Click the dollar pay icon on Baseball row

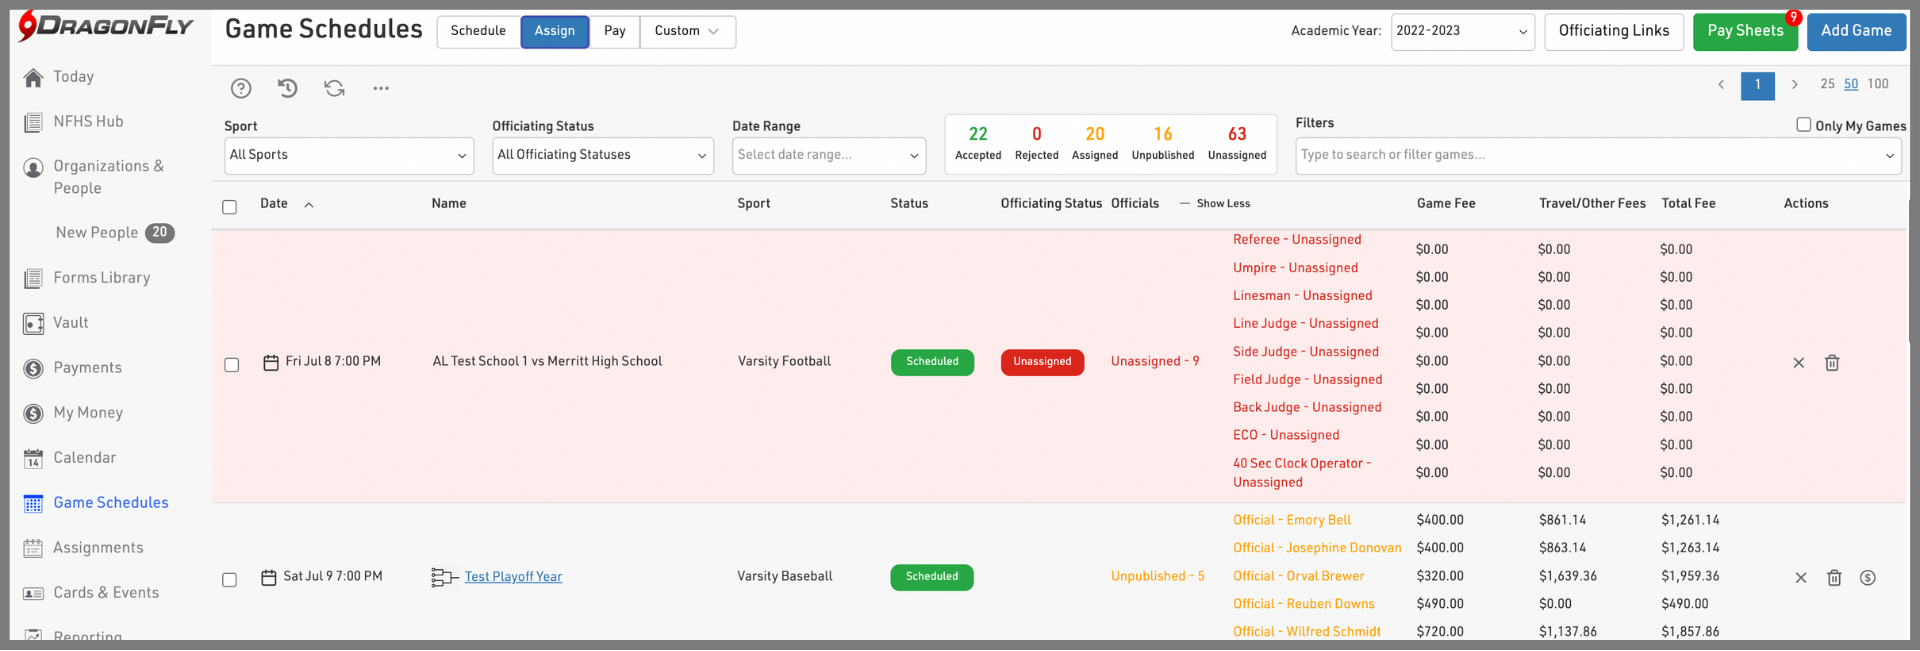click(x=1867, y=578)
